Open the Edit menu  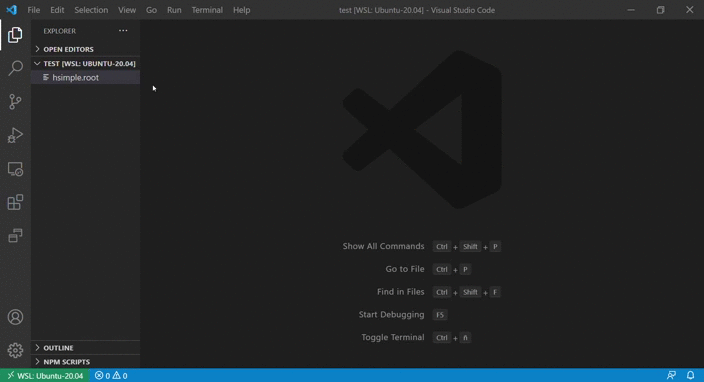57,10
